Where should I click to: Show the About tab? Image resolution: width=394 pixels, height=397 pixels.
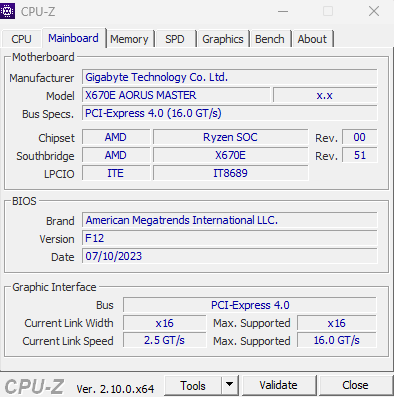tap(312, 39)
